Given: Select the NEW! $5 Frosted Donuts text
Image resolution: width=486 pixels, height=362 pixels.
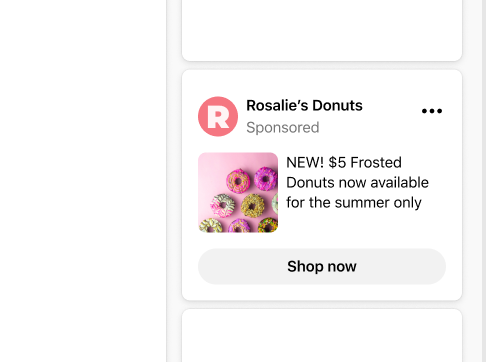Looking at the screenshot, I should (357, 182).
